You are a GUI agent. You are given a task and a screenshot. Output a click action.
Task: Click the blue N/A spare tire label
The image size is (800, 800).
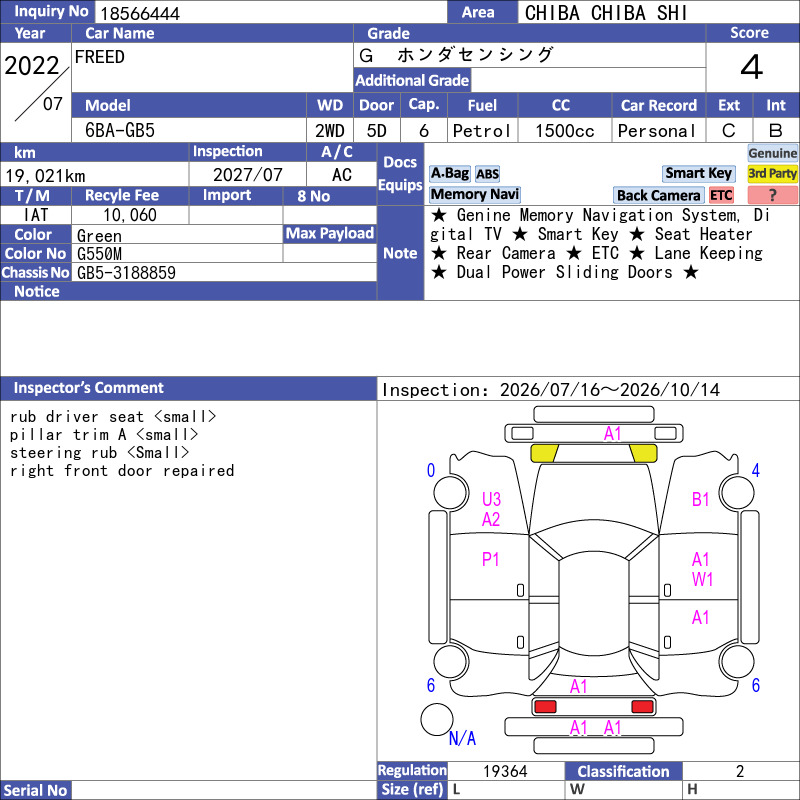(x=462, y=738)
